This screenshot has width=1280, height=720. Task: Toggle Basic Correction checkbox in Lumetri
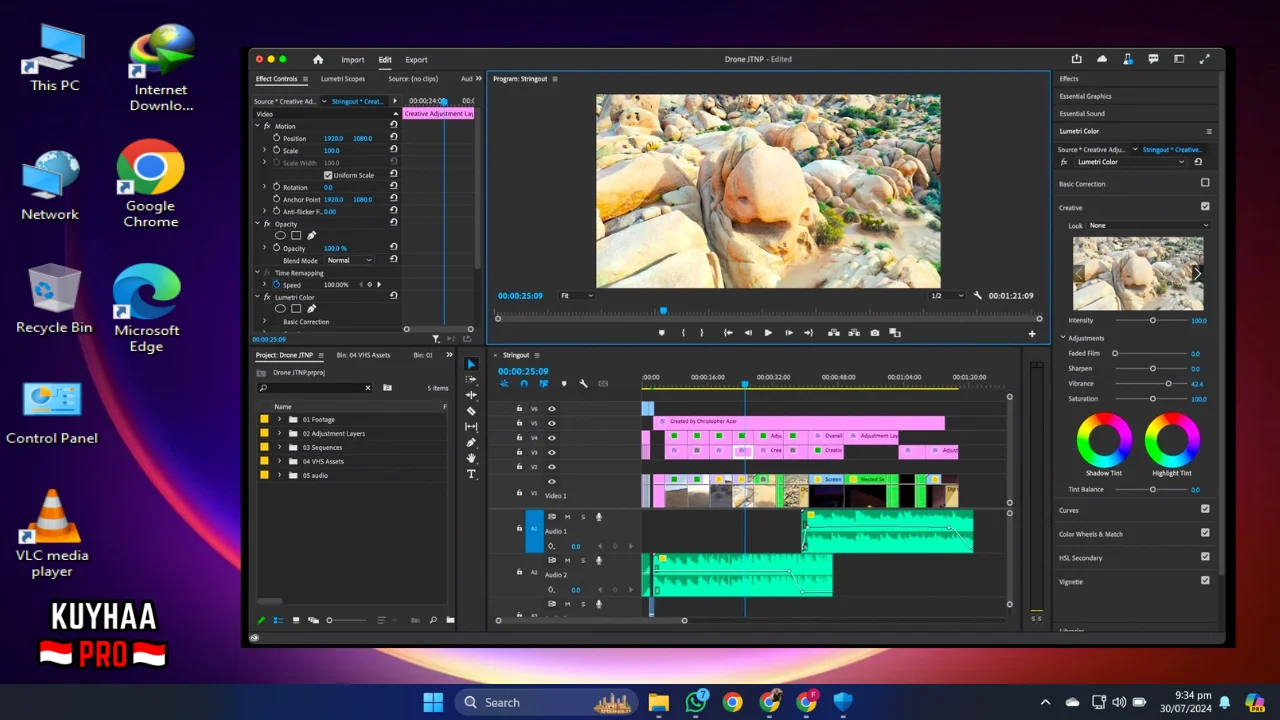(1205, 183)
